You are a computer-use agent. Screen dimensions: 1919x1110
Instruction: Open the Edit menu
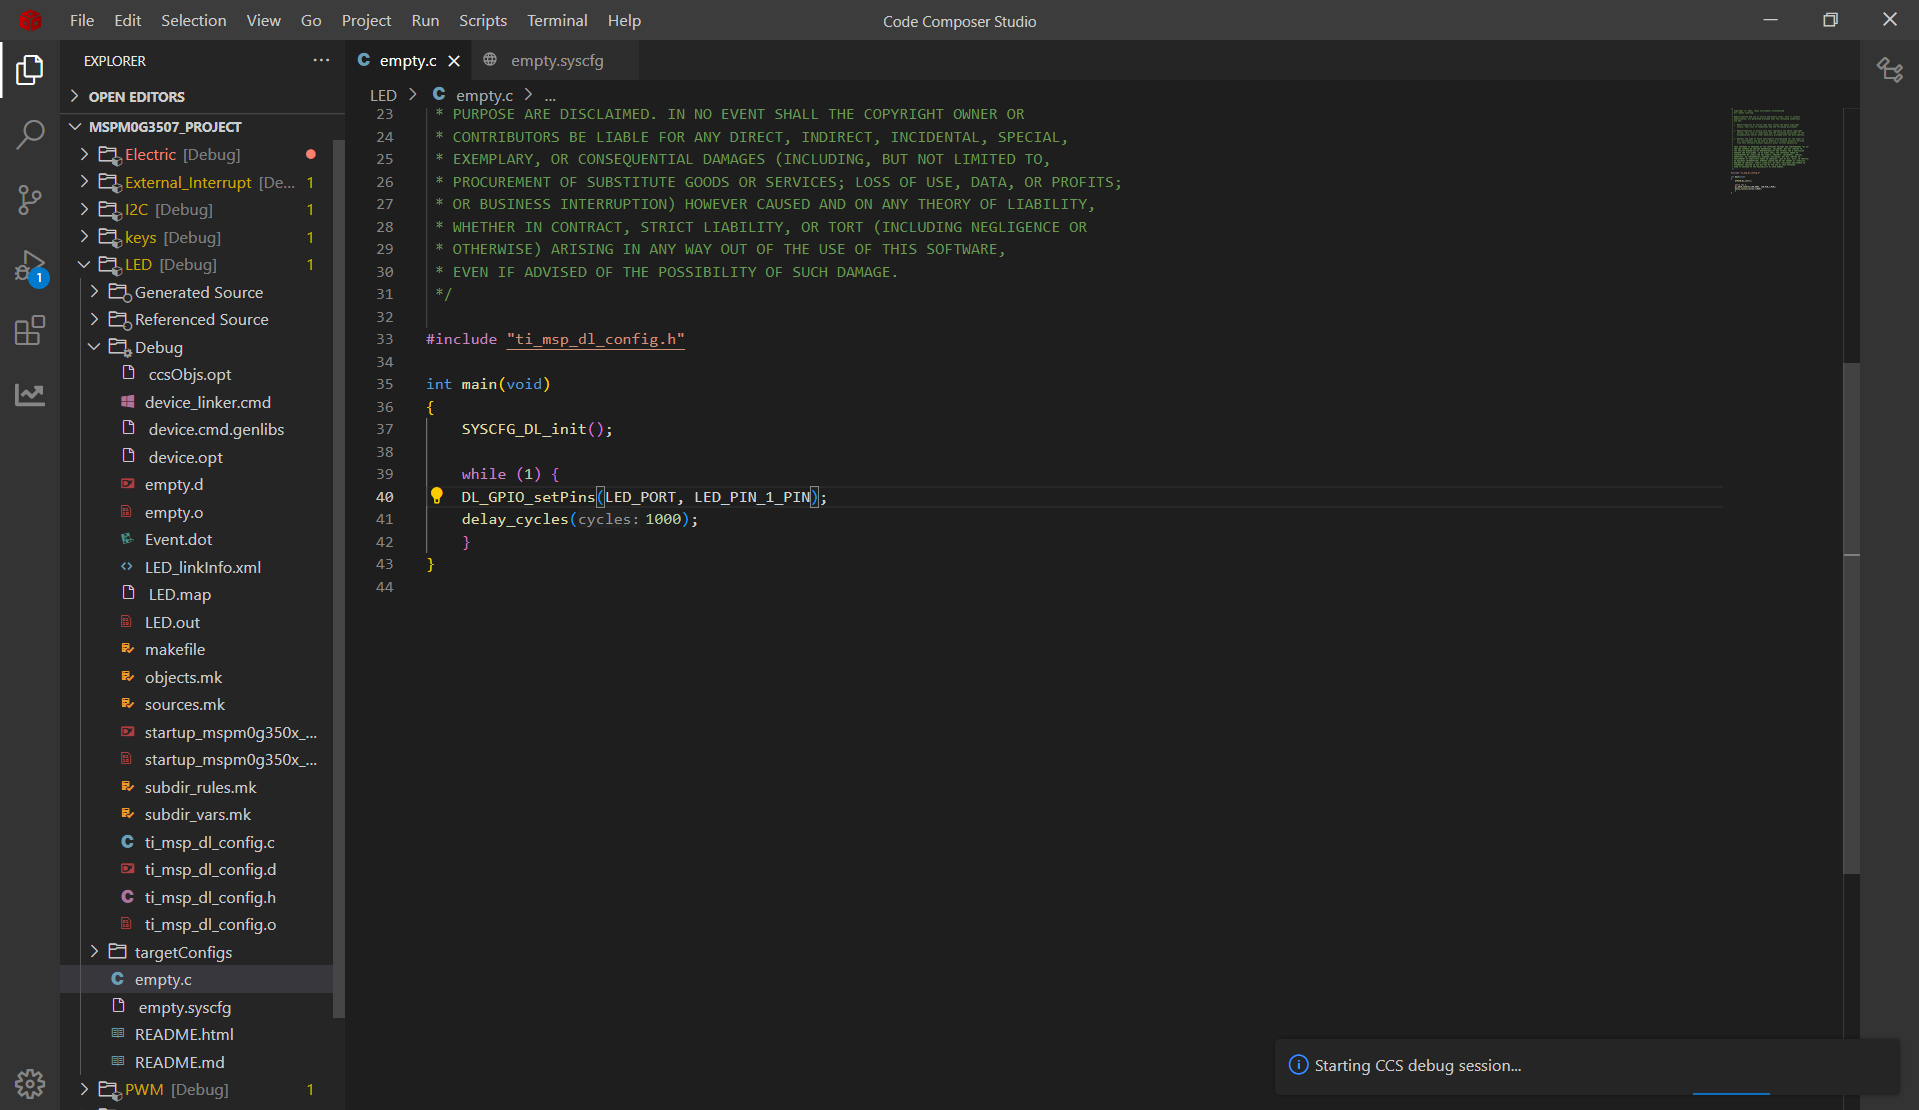(x=127, y=20)
